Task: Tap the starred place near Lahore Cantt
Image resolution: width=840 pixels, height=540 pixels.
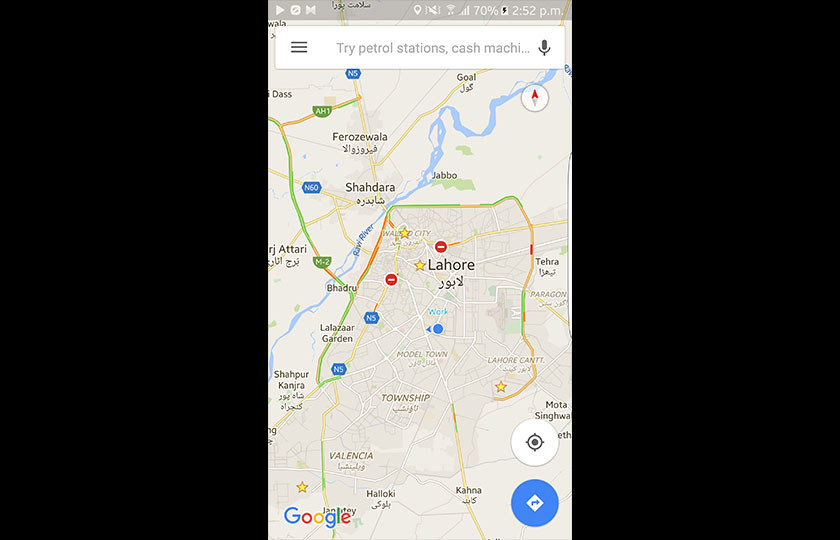Action: [x=501, y=386]
